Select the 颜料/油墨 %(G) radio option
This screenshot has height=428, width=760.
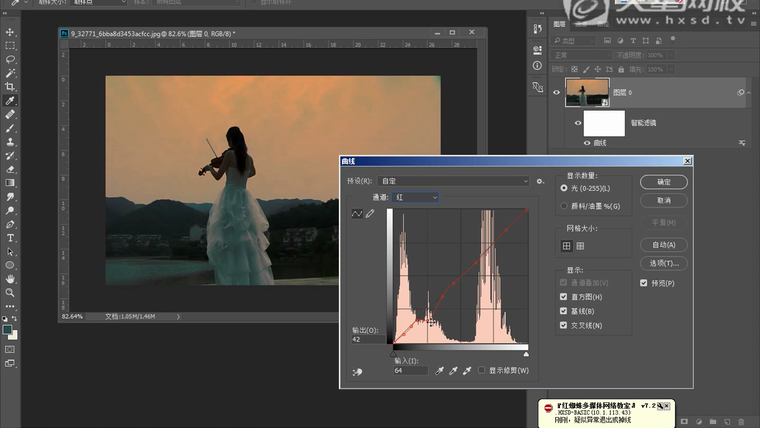click(x=564, y=205)
